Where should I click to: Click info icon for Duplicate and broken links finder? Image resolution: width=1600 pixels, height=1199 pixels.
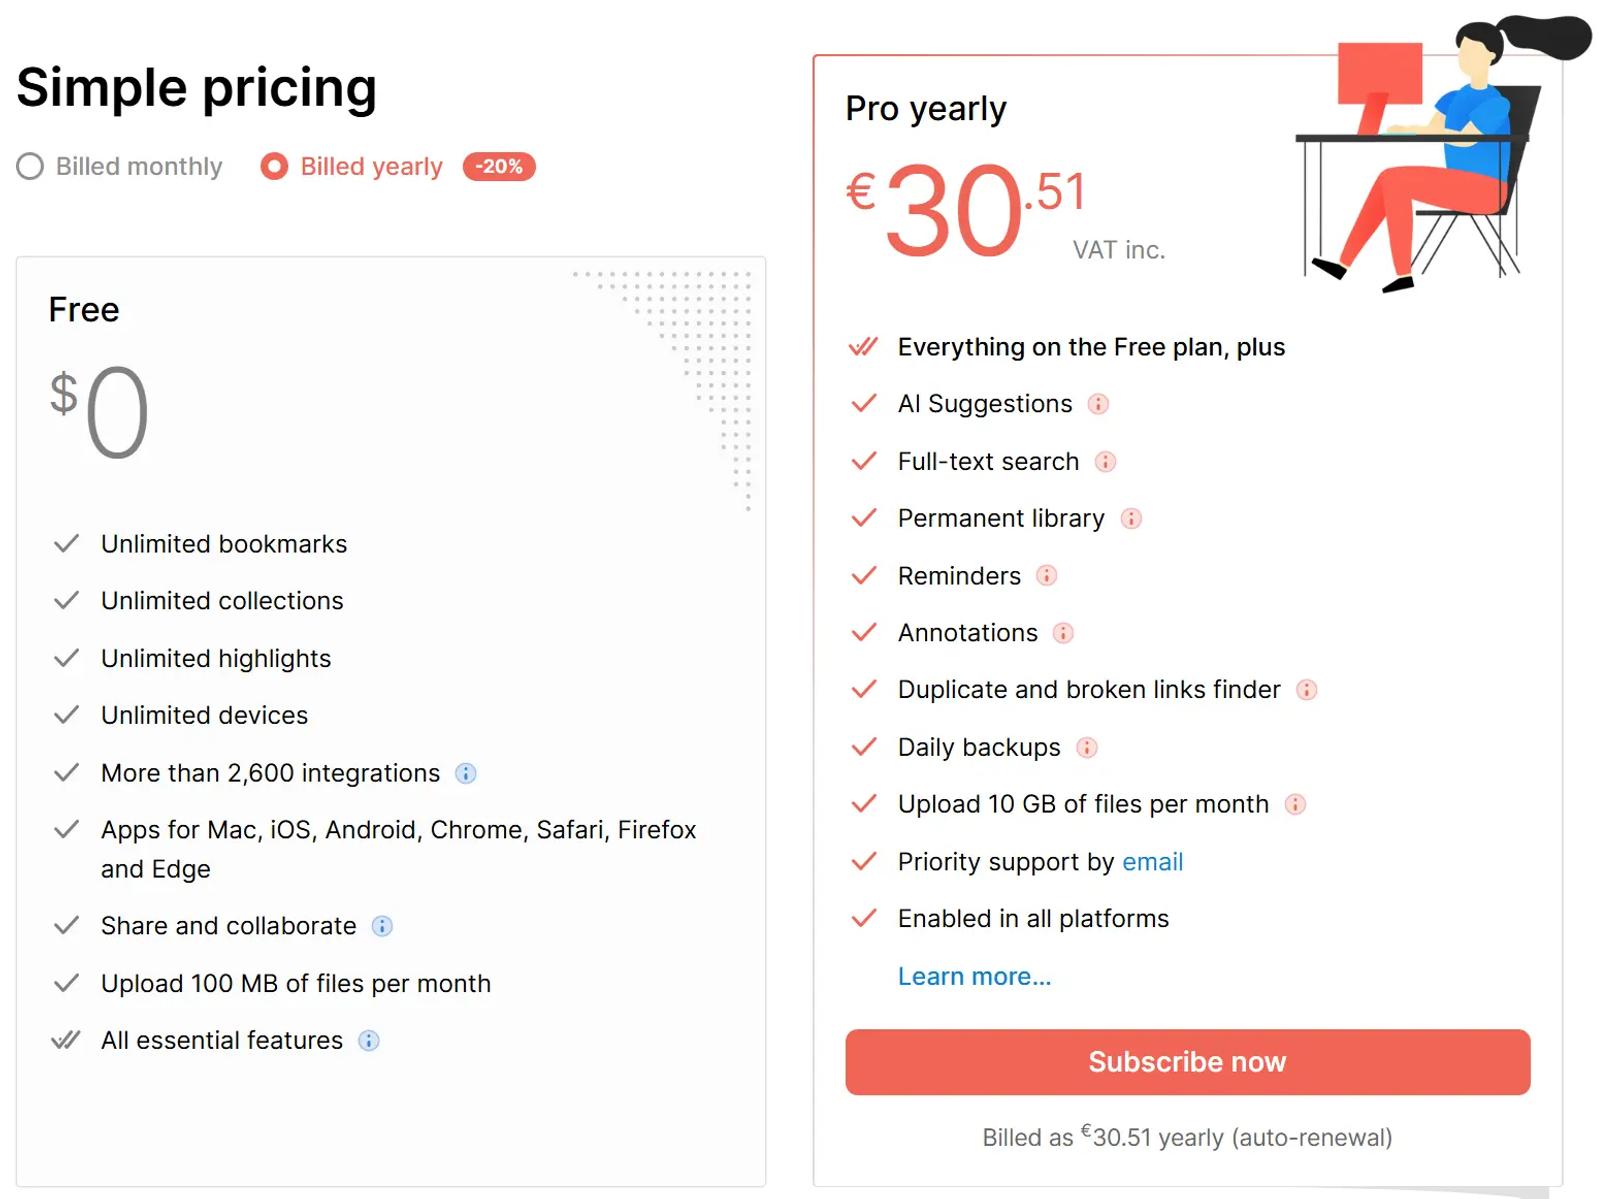[x=1306, y=690]
